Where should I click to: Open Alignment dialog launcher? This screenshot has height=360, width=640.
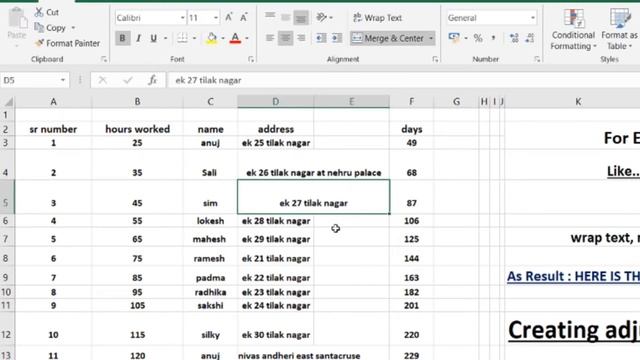pyautogui.click(x=435, y=60)
